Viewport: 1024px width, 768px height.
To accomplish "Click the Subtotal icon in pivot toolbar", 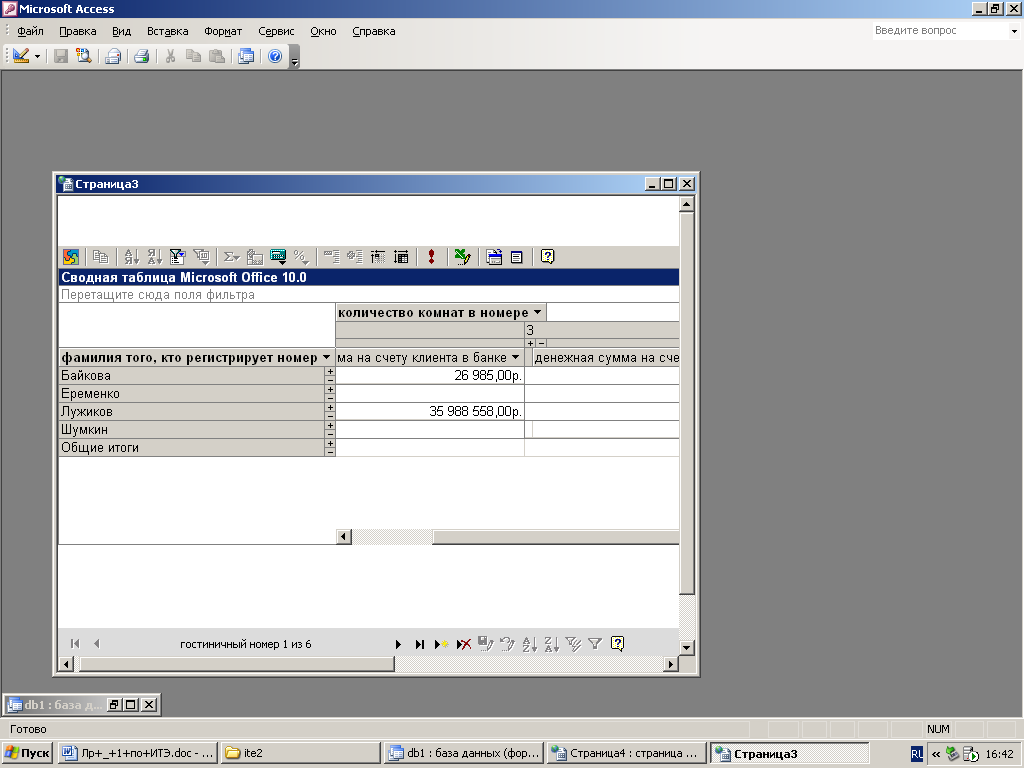I will [255, 257].
